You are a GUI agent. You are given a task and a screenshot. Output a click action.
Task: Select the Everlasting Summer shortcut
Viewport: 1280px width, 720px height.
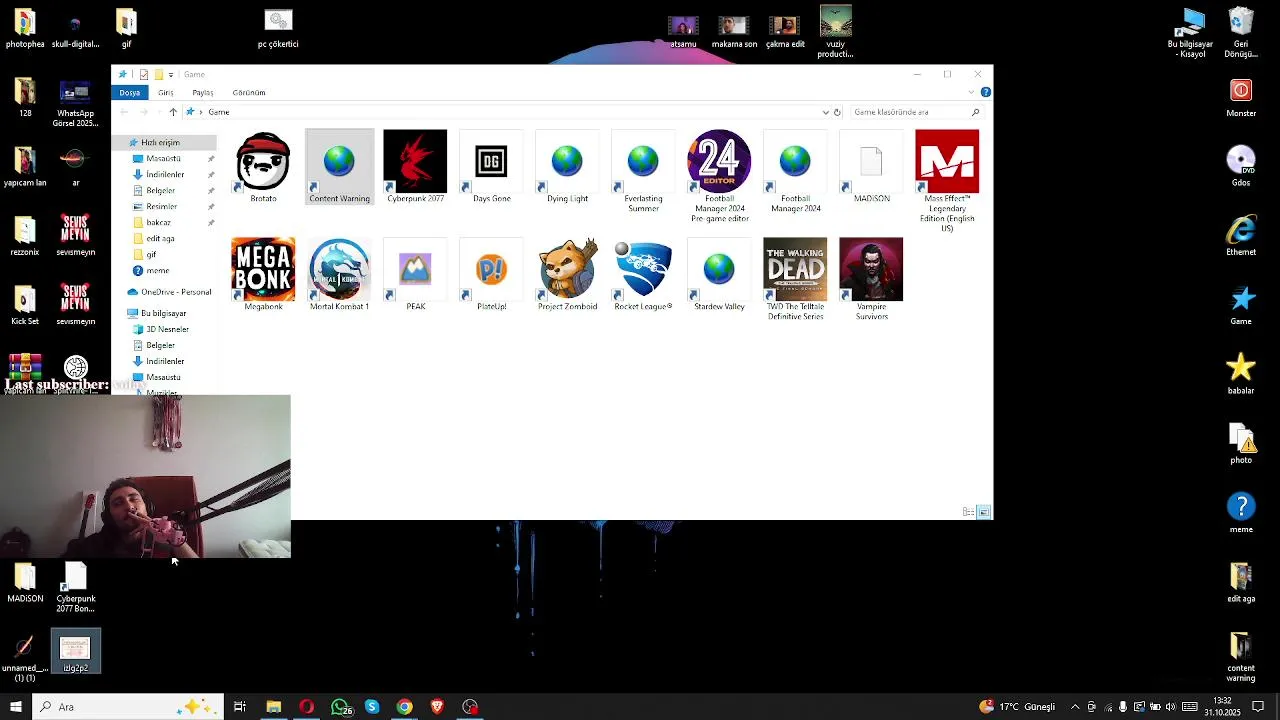pos(643,171)
